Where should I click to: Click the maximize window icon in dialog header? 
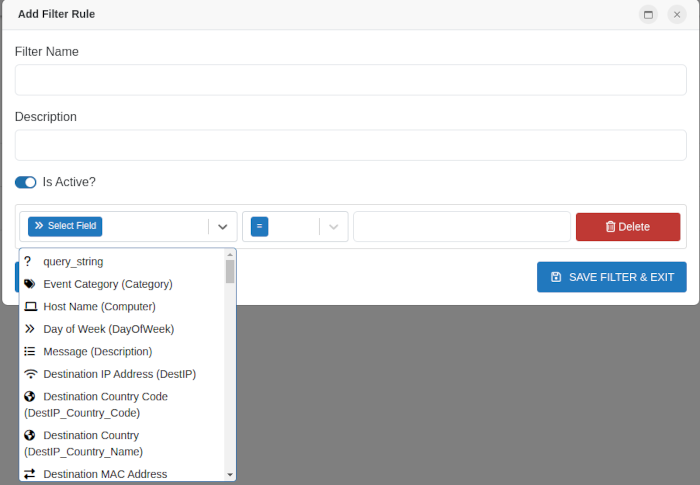click(x=648, y=15)
